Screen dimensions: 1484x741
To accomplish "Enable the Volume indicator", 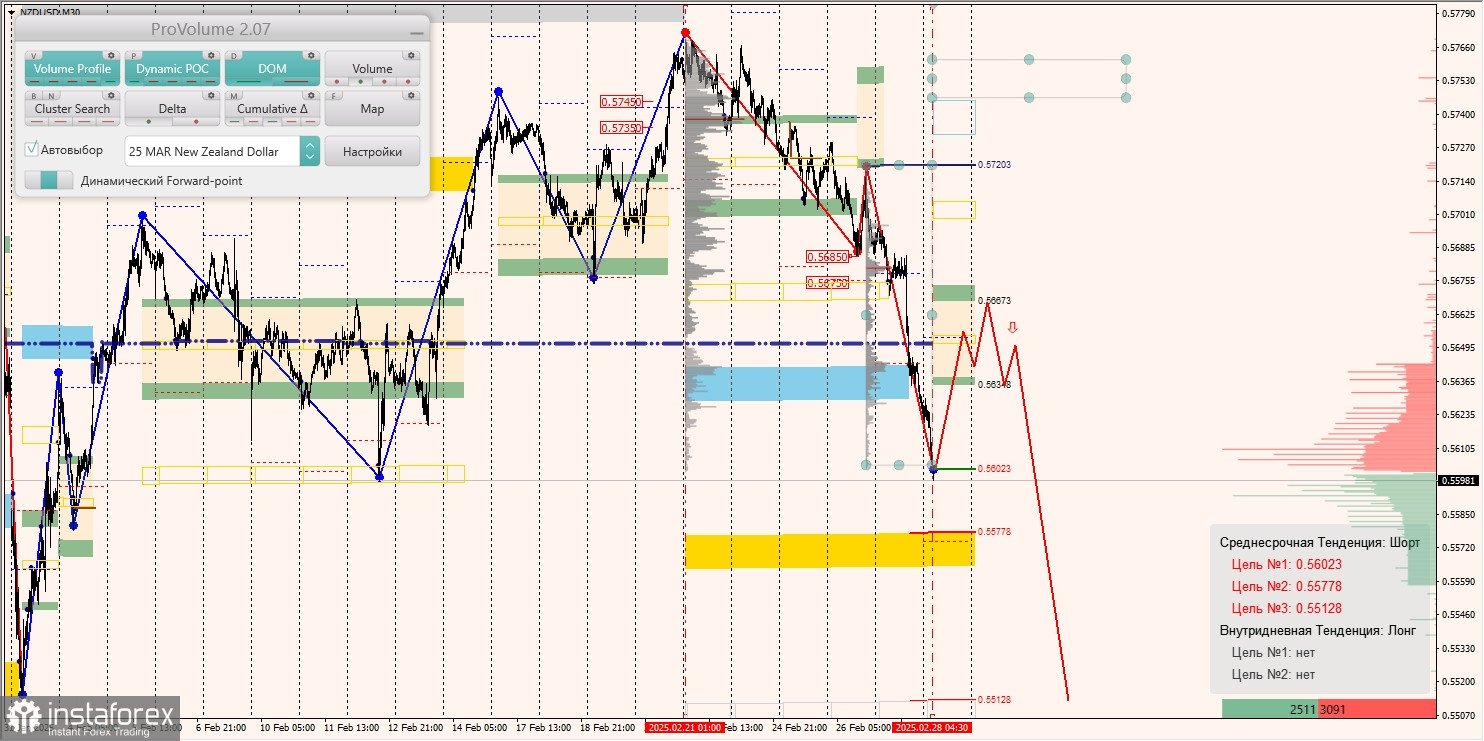I will [x=372, y=69].
